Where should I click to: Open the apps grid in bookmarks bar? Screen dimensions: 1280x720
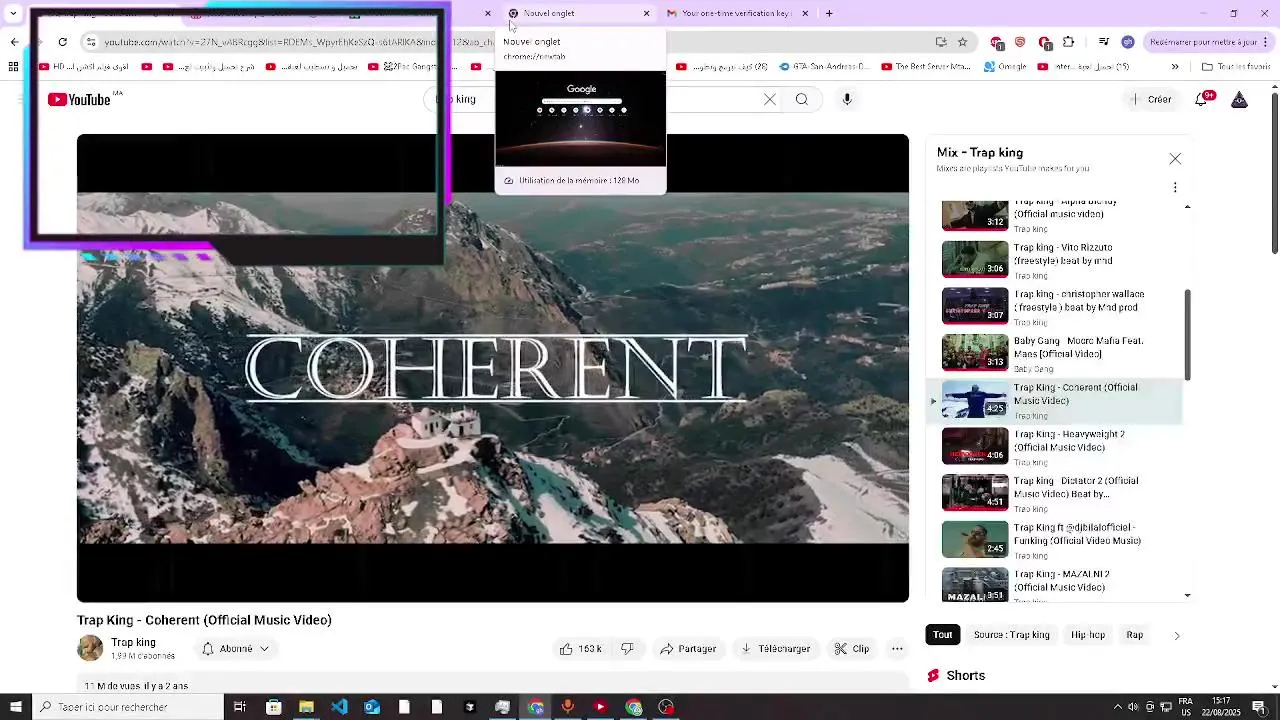[x=13, y=67]
